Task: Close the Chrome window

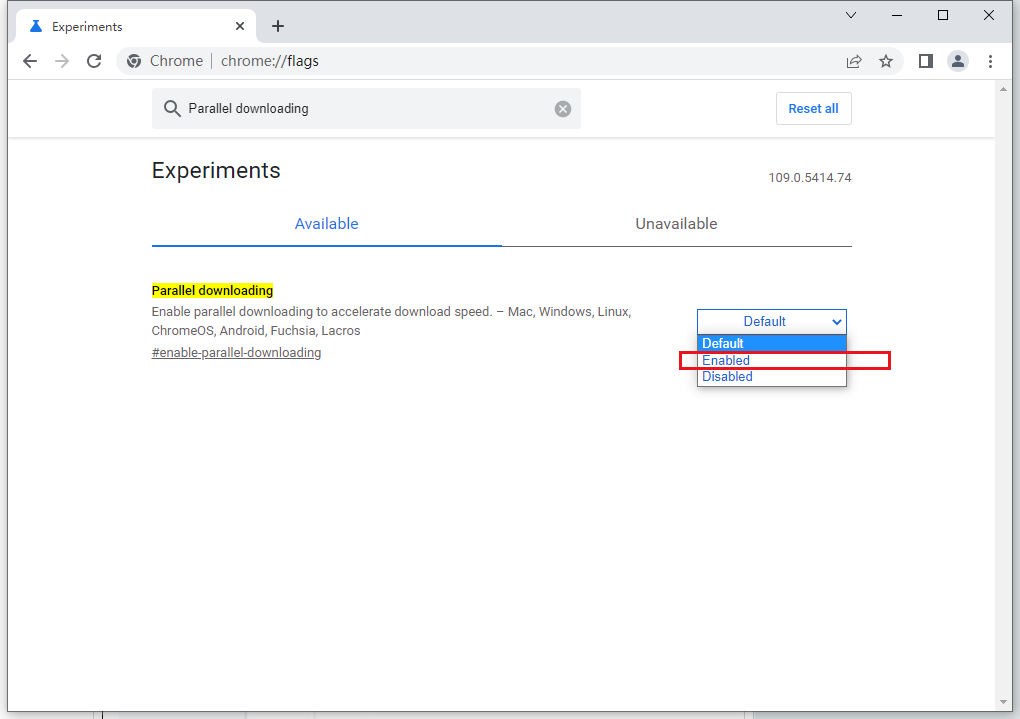Action: point(989,15)
